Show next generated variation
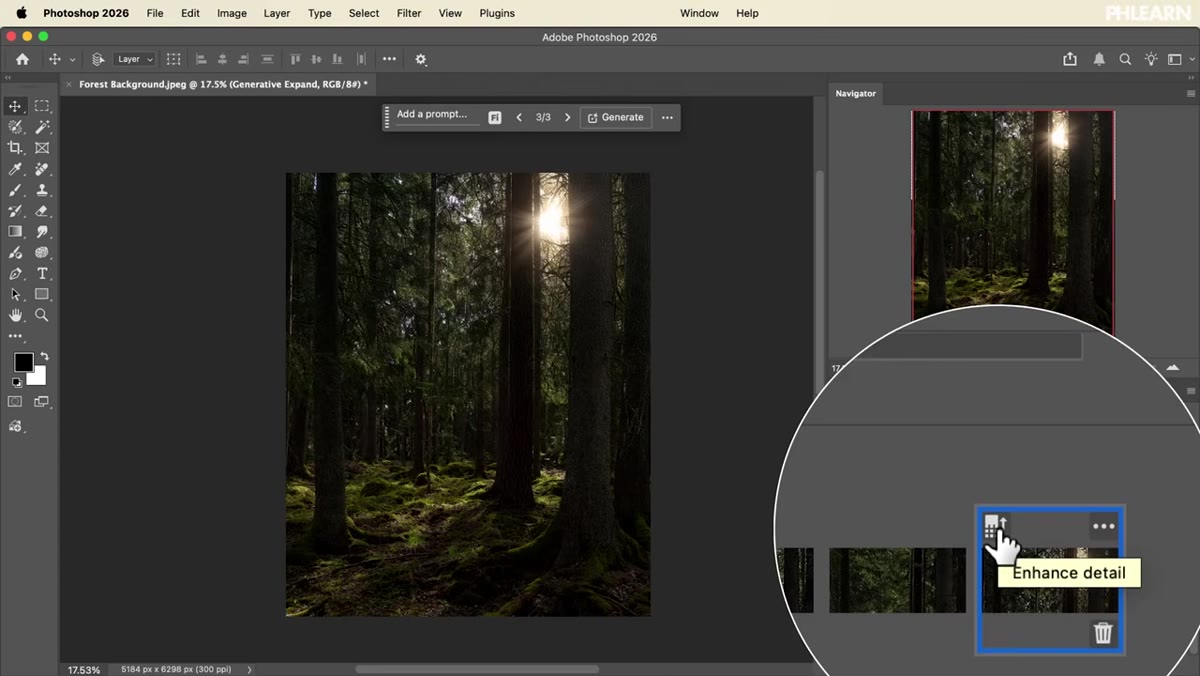This screenshot has width=1200, height=676. click(x=568, y=117)
